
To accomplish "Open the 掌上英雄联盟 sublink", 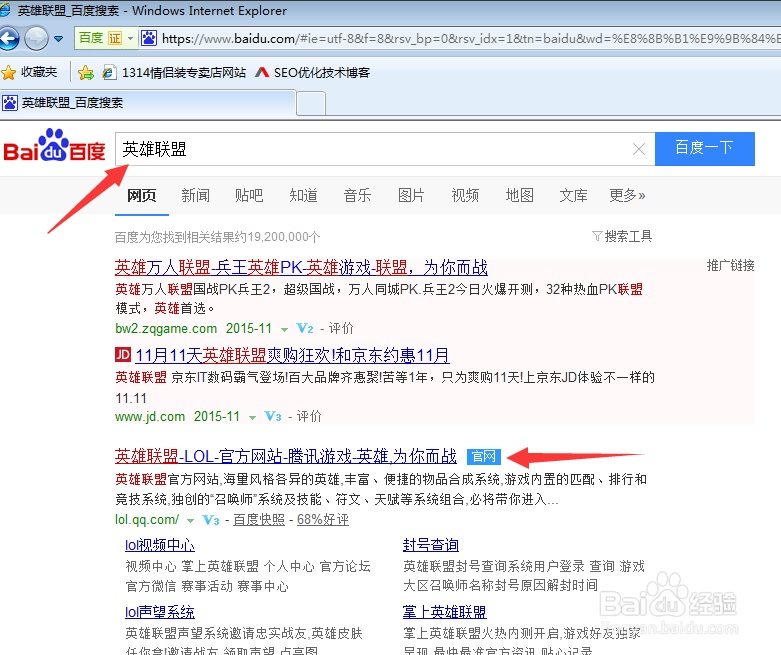I will [x=445, y=612].
